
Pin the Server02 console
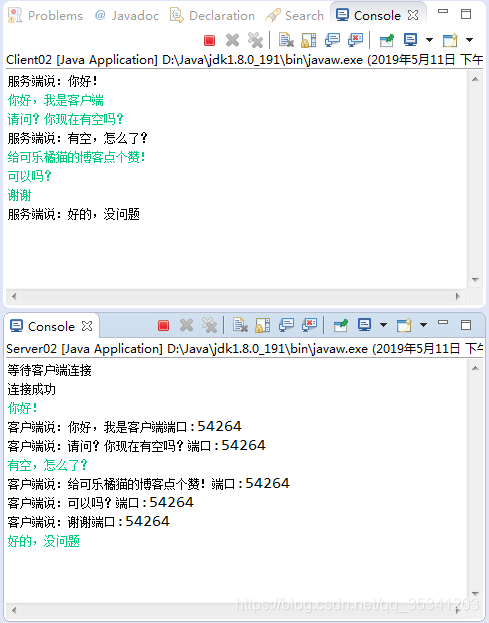[341, 325]
